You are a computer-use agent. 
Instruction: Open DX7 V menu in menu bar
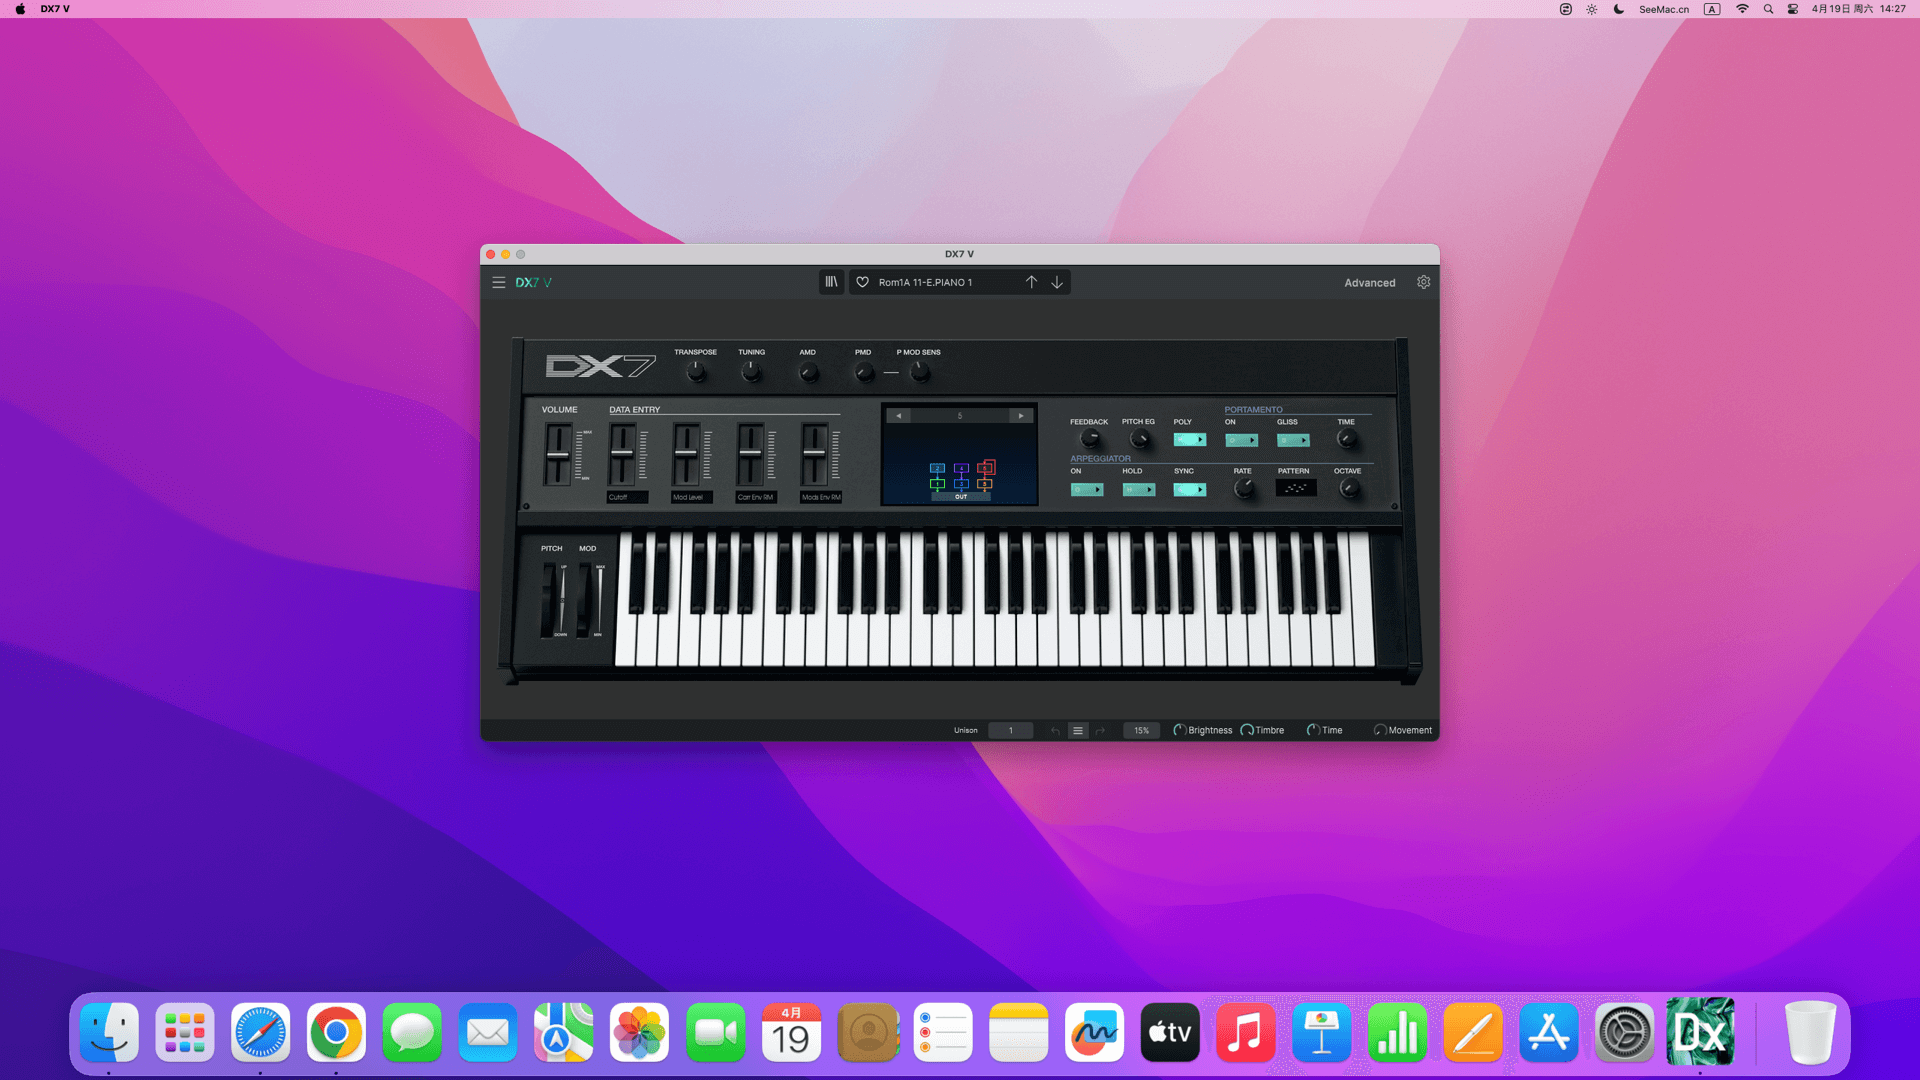(x=55, y=9)
